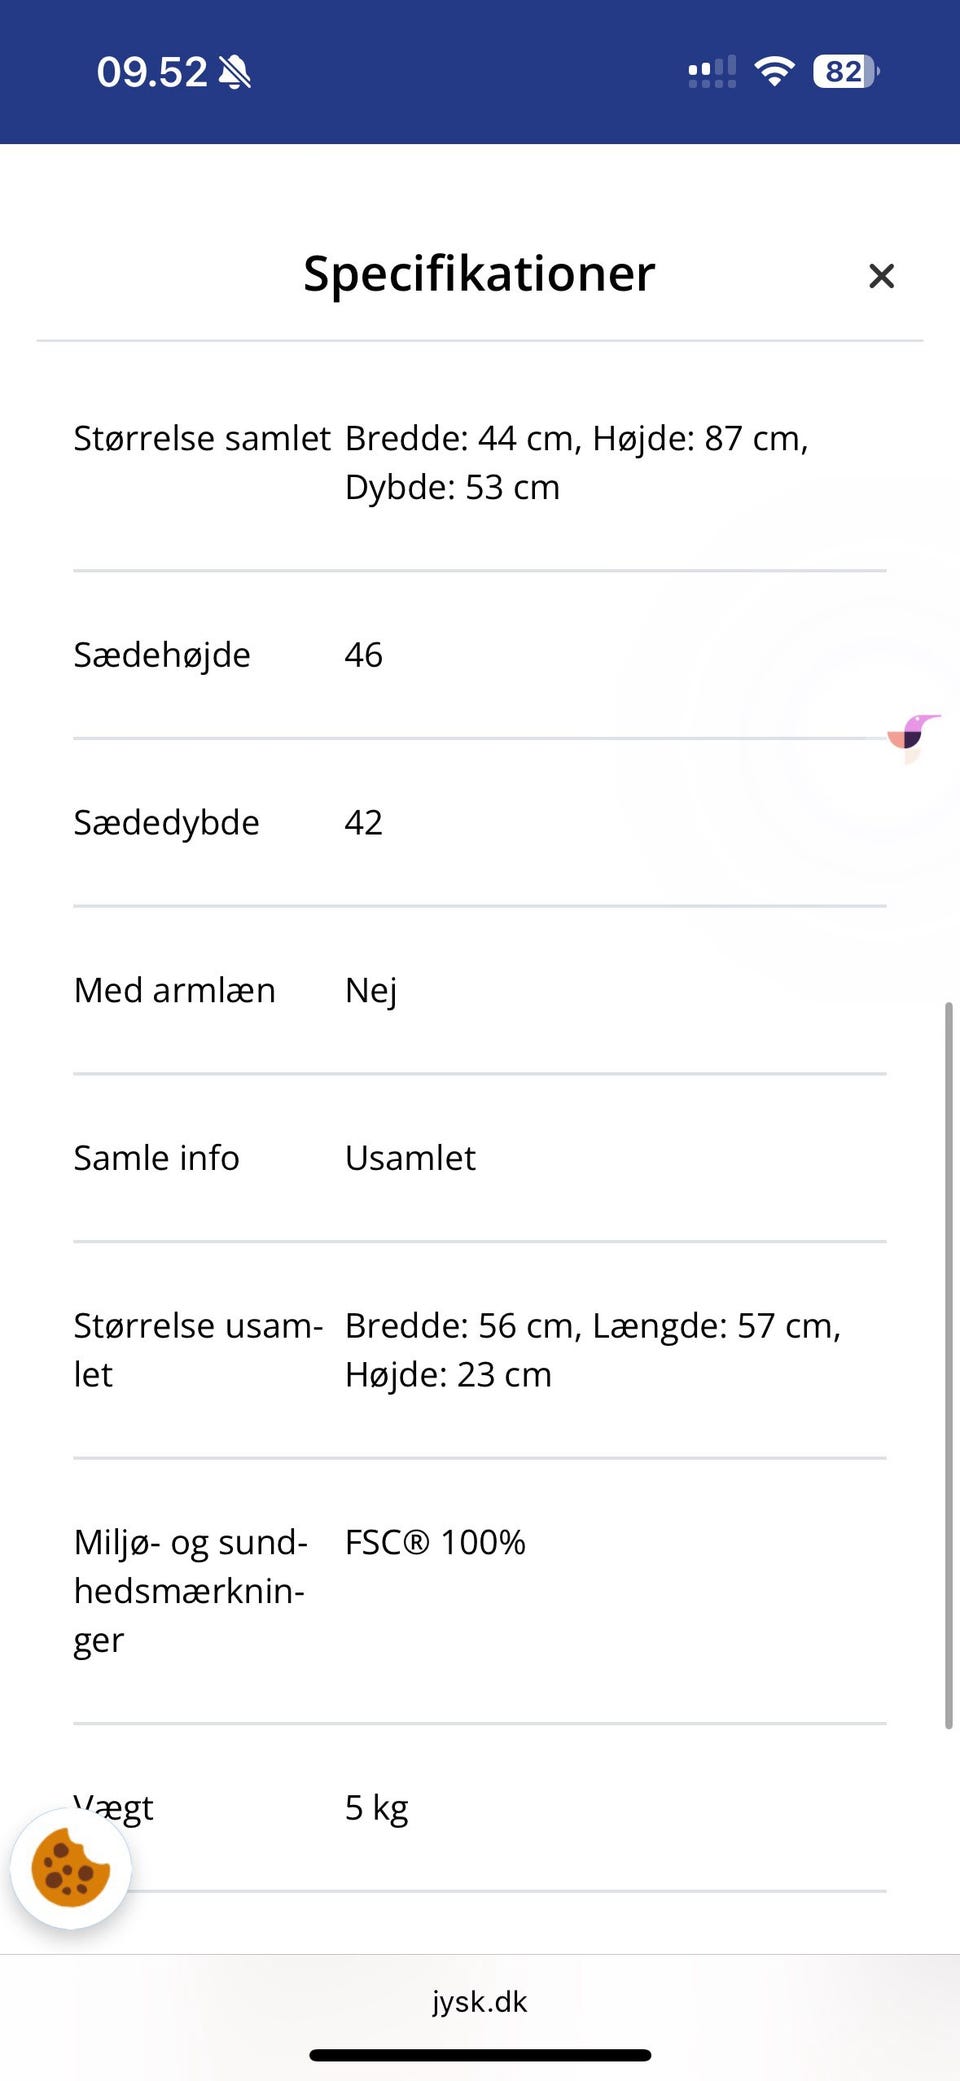Tap the FSC® 100% certification text

point(435,1542)
